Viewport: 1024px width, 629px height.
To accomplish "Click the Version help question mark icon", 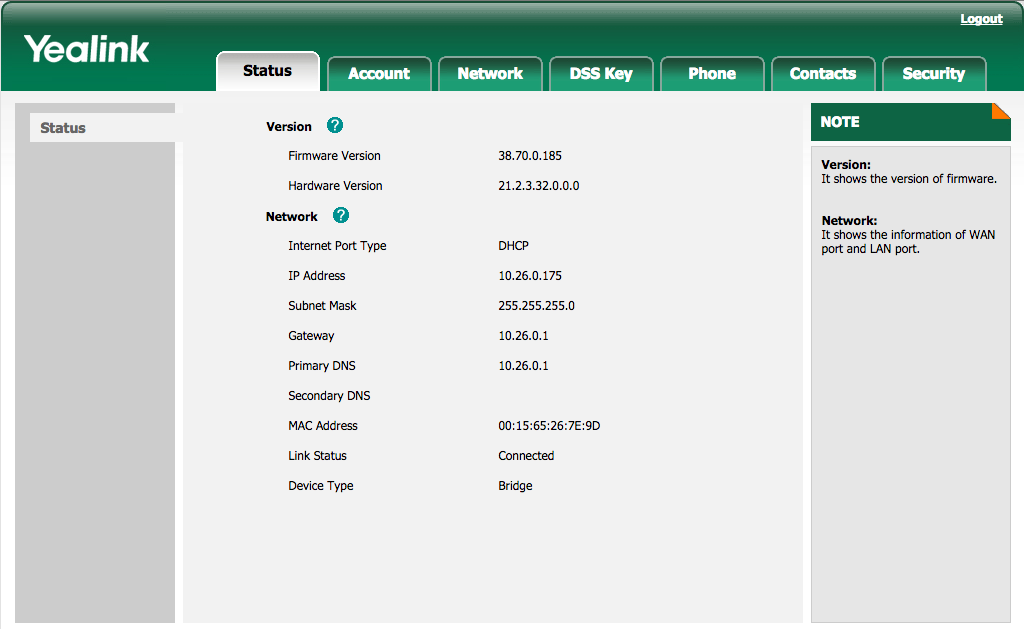I will click(x=334, y=125).
